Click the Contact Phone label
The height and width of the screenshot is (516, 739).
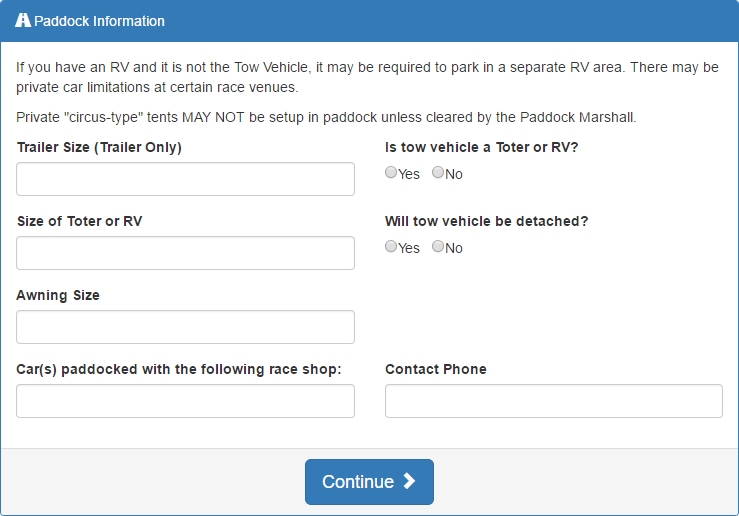pyautogui.click(x=435, y=369)
